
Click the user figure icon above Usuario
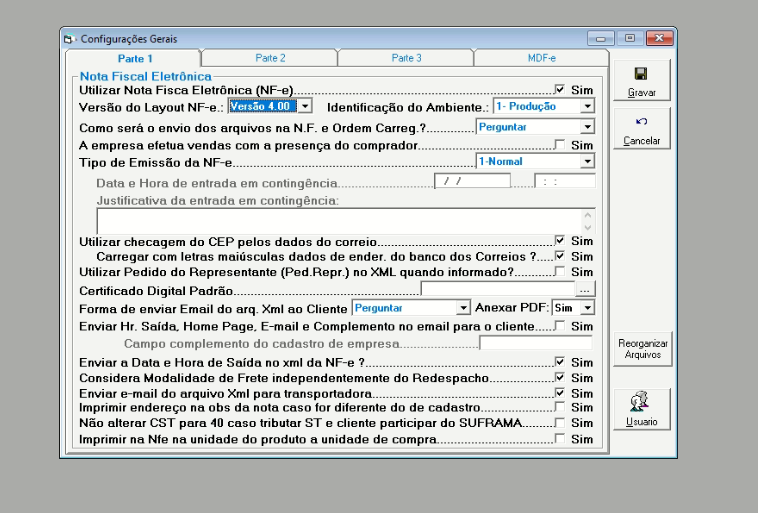(640, 401)
